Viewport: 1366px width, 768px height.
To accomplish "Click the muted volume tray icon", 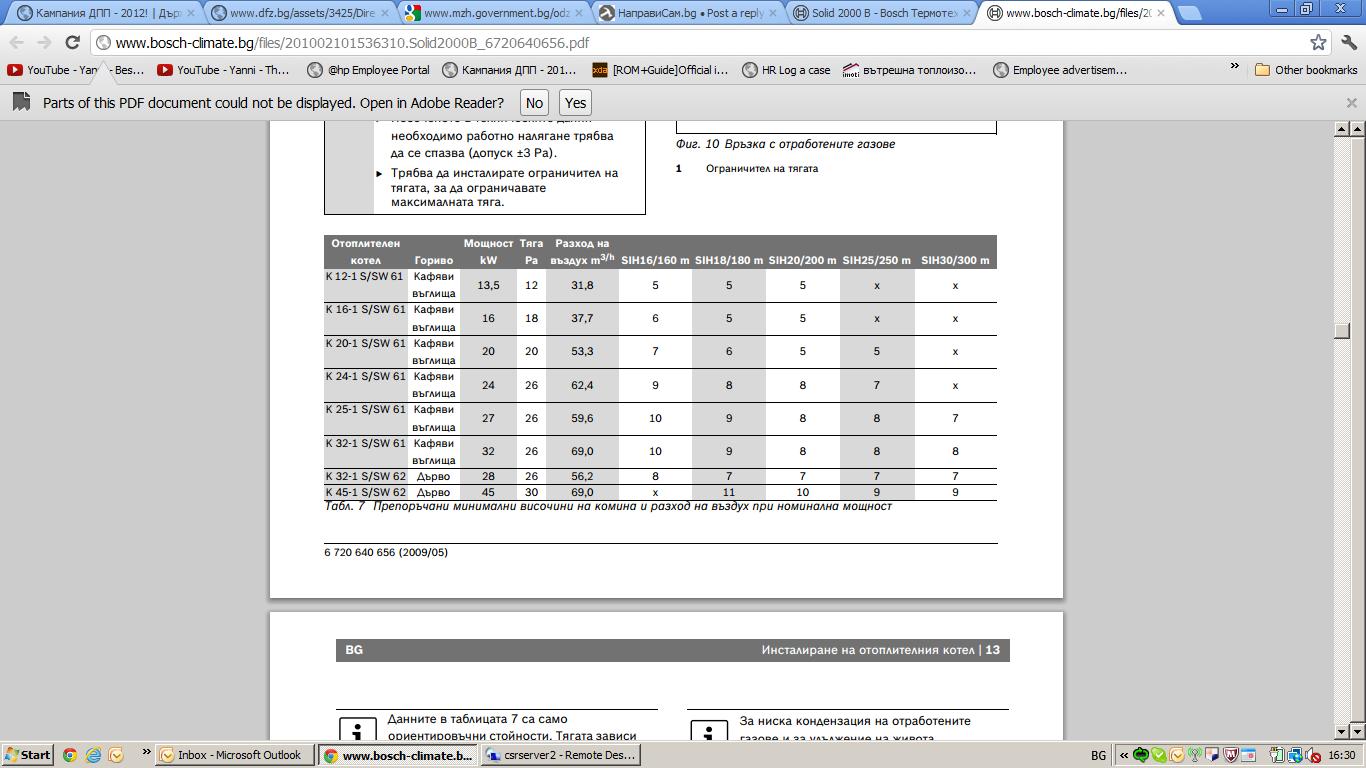I will [x=1312, y=755].
